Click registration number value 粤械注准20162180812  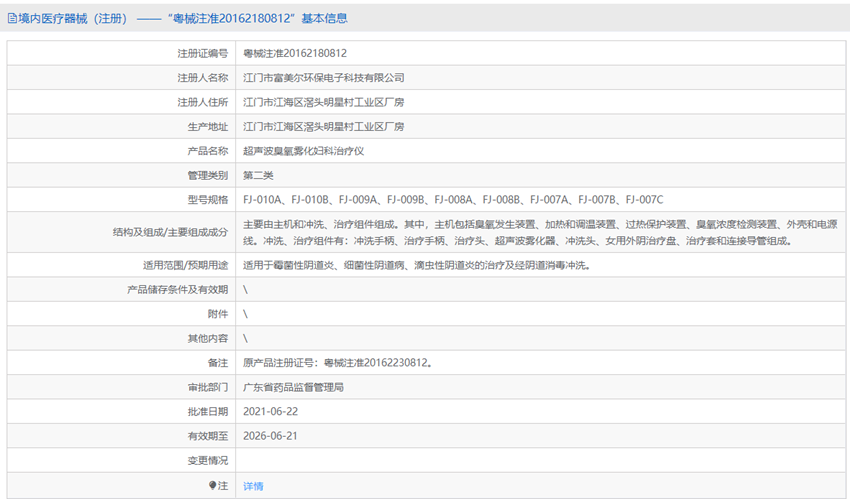[295, 53]
